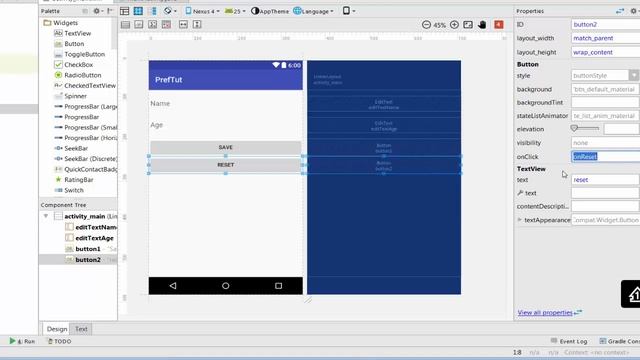The image size is (640, 360).
Task: Click the zoom to fit screen icon
Action: (x=468, y=25)
